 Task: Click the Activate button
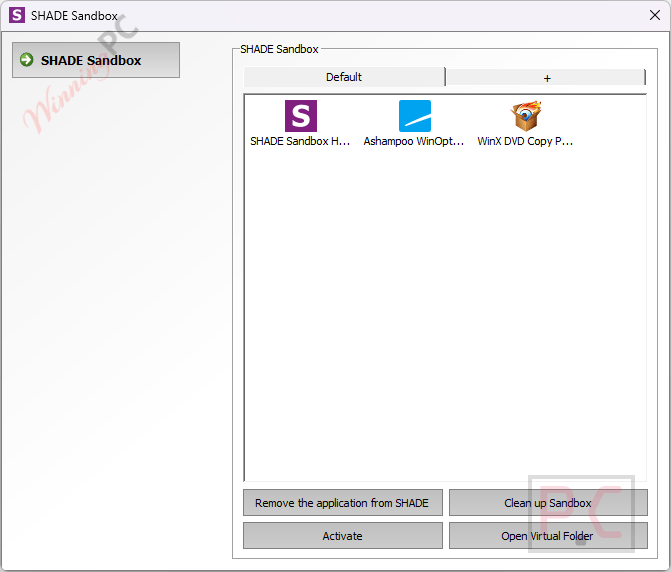343,536
